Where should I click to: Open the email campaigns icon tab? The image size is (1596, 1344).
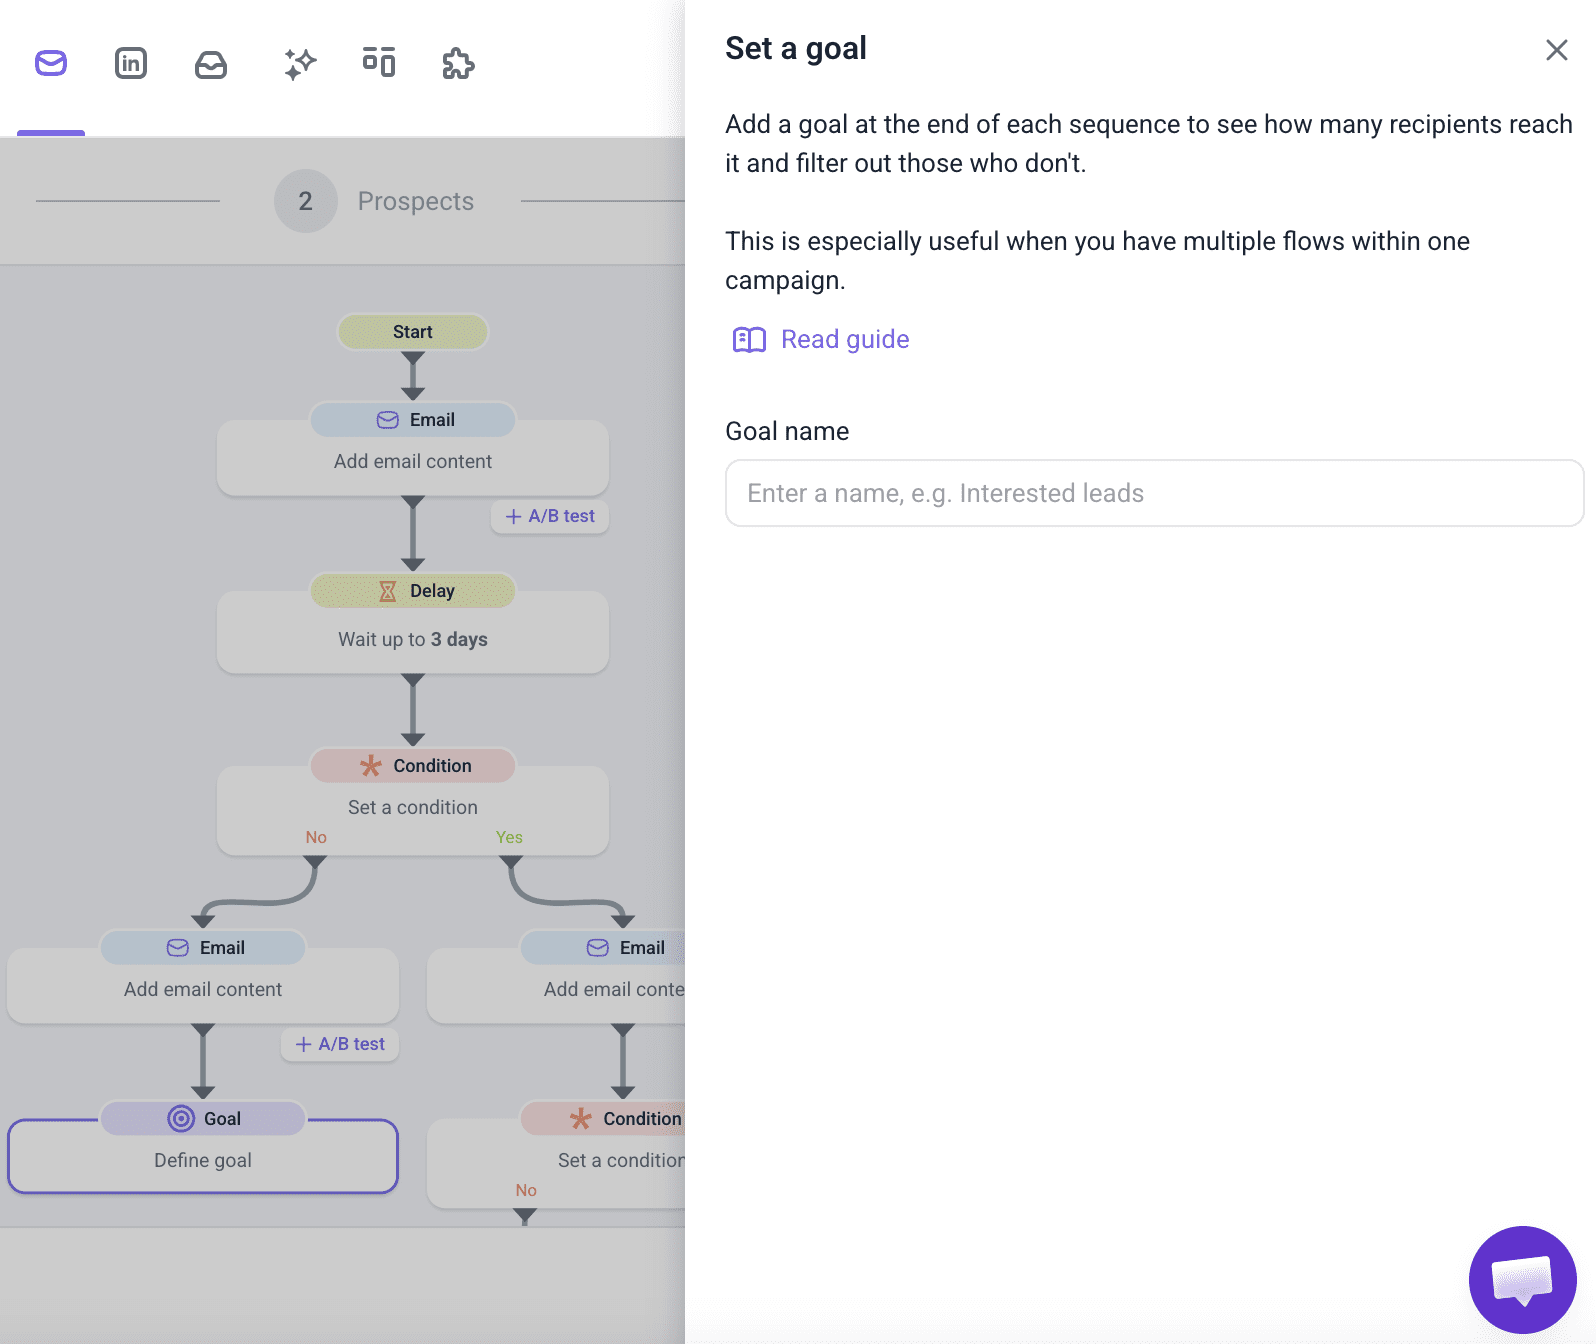click(51, 64)
